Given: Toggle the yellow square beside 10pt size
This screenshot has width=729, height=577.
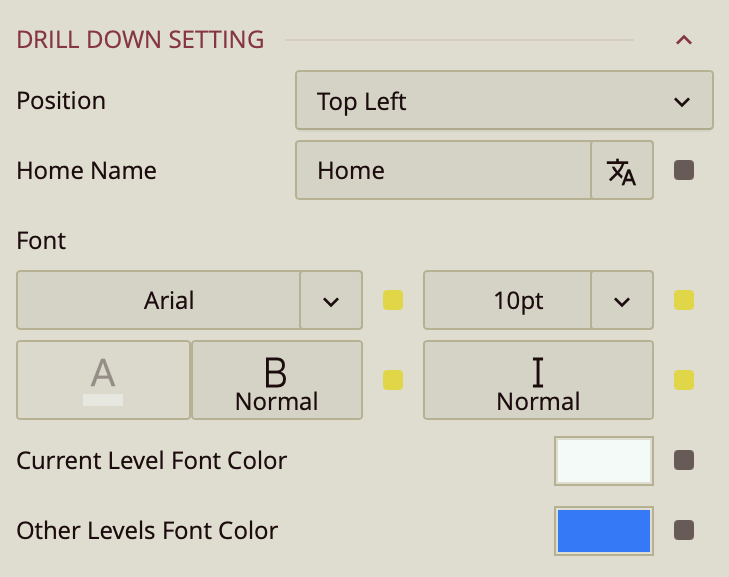Looking at the screenshot, I should [x=684, y=300].
